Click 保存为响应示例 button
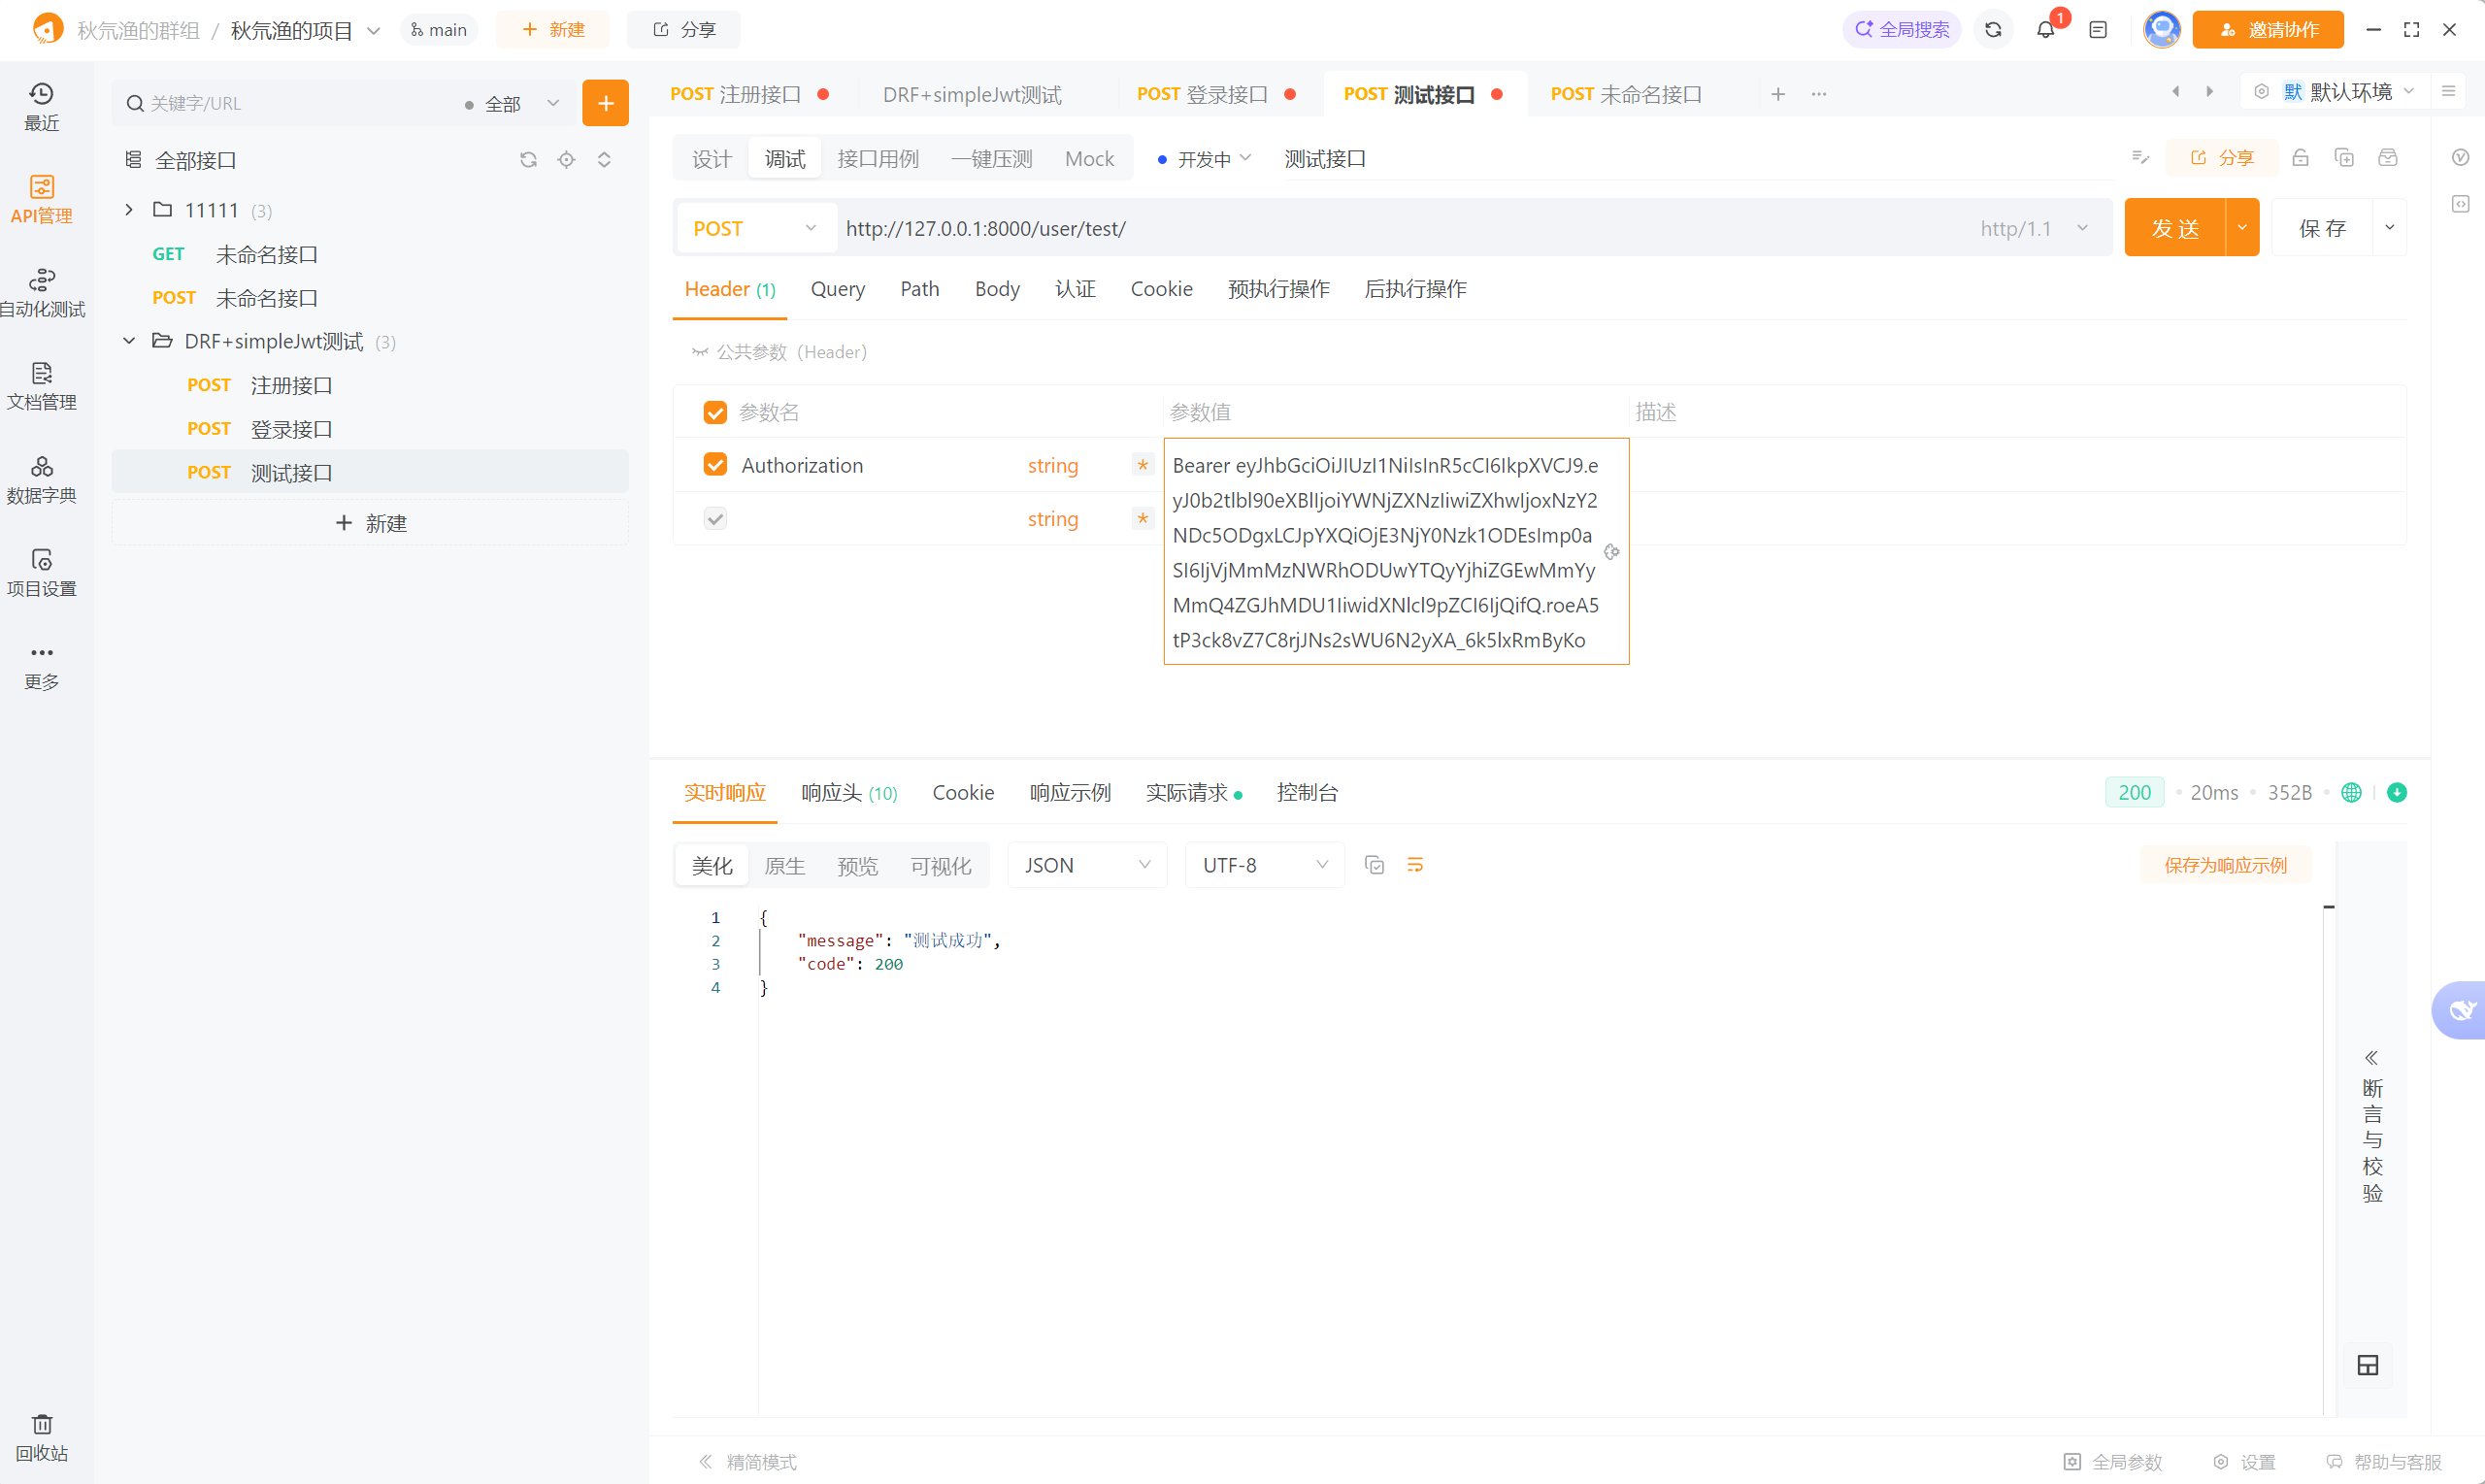 [2225, 865]
